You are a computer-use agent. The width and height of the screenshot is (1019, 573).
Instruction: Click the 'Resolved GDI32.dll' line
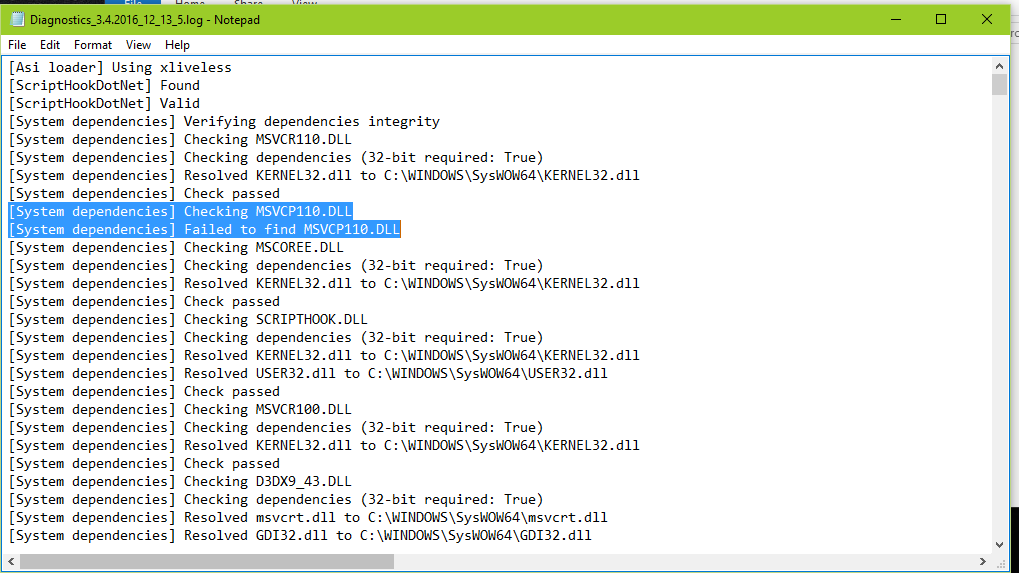[x=300, y=536]
